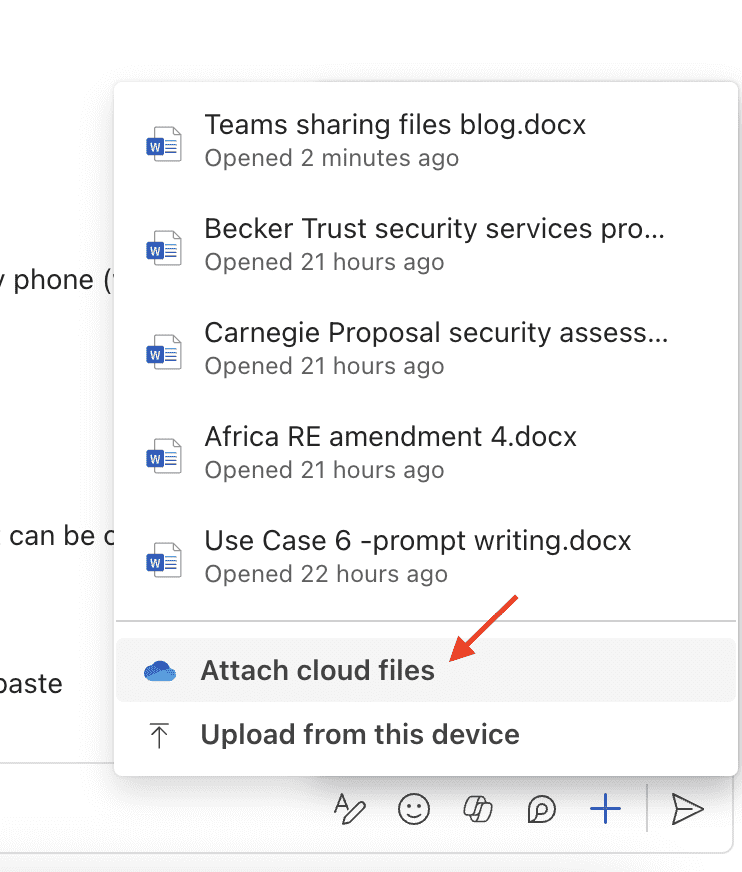Click the Loop chat bubble icon
This screenshot has width=742, height=872.
pyautogui.click(x=541, y=809)
